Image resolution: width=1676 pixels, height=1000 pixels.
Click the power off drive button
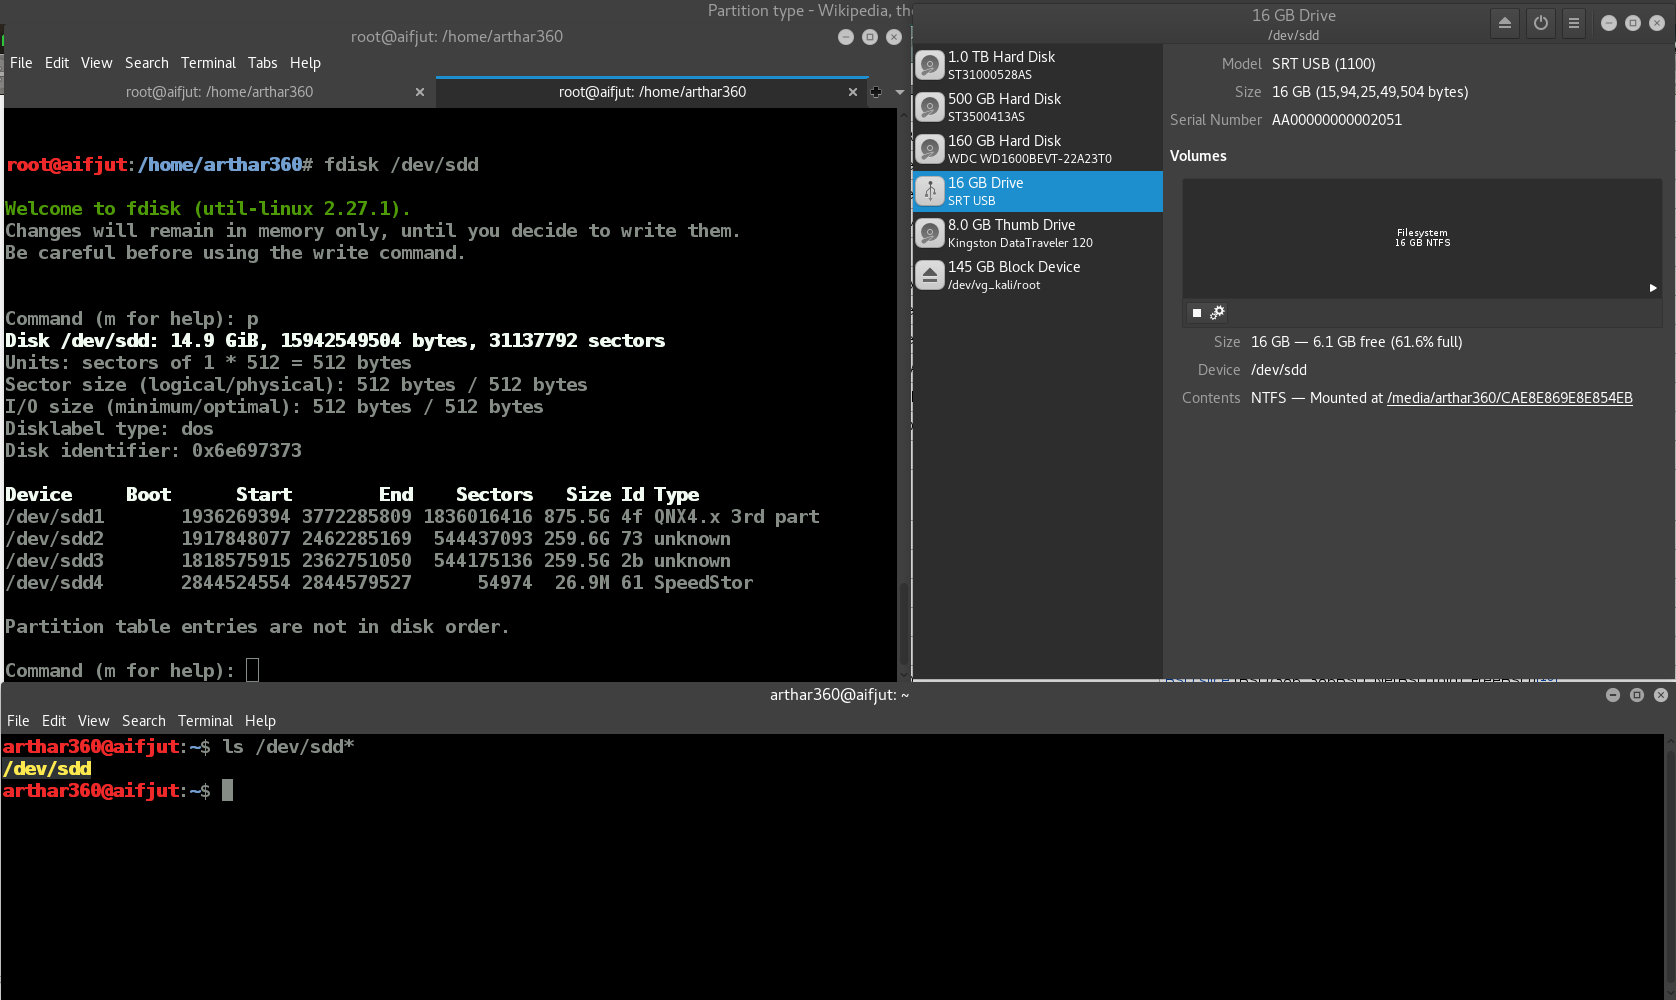[x=1541, y=23]
